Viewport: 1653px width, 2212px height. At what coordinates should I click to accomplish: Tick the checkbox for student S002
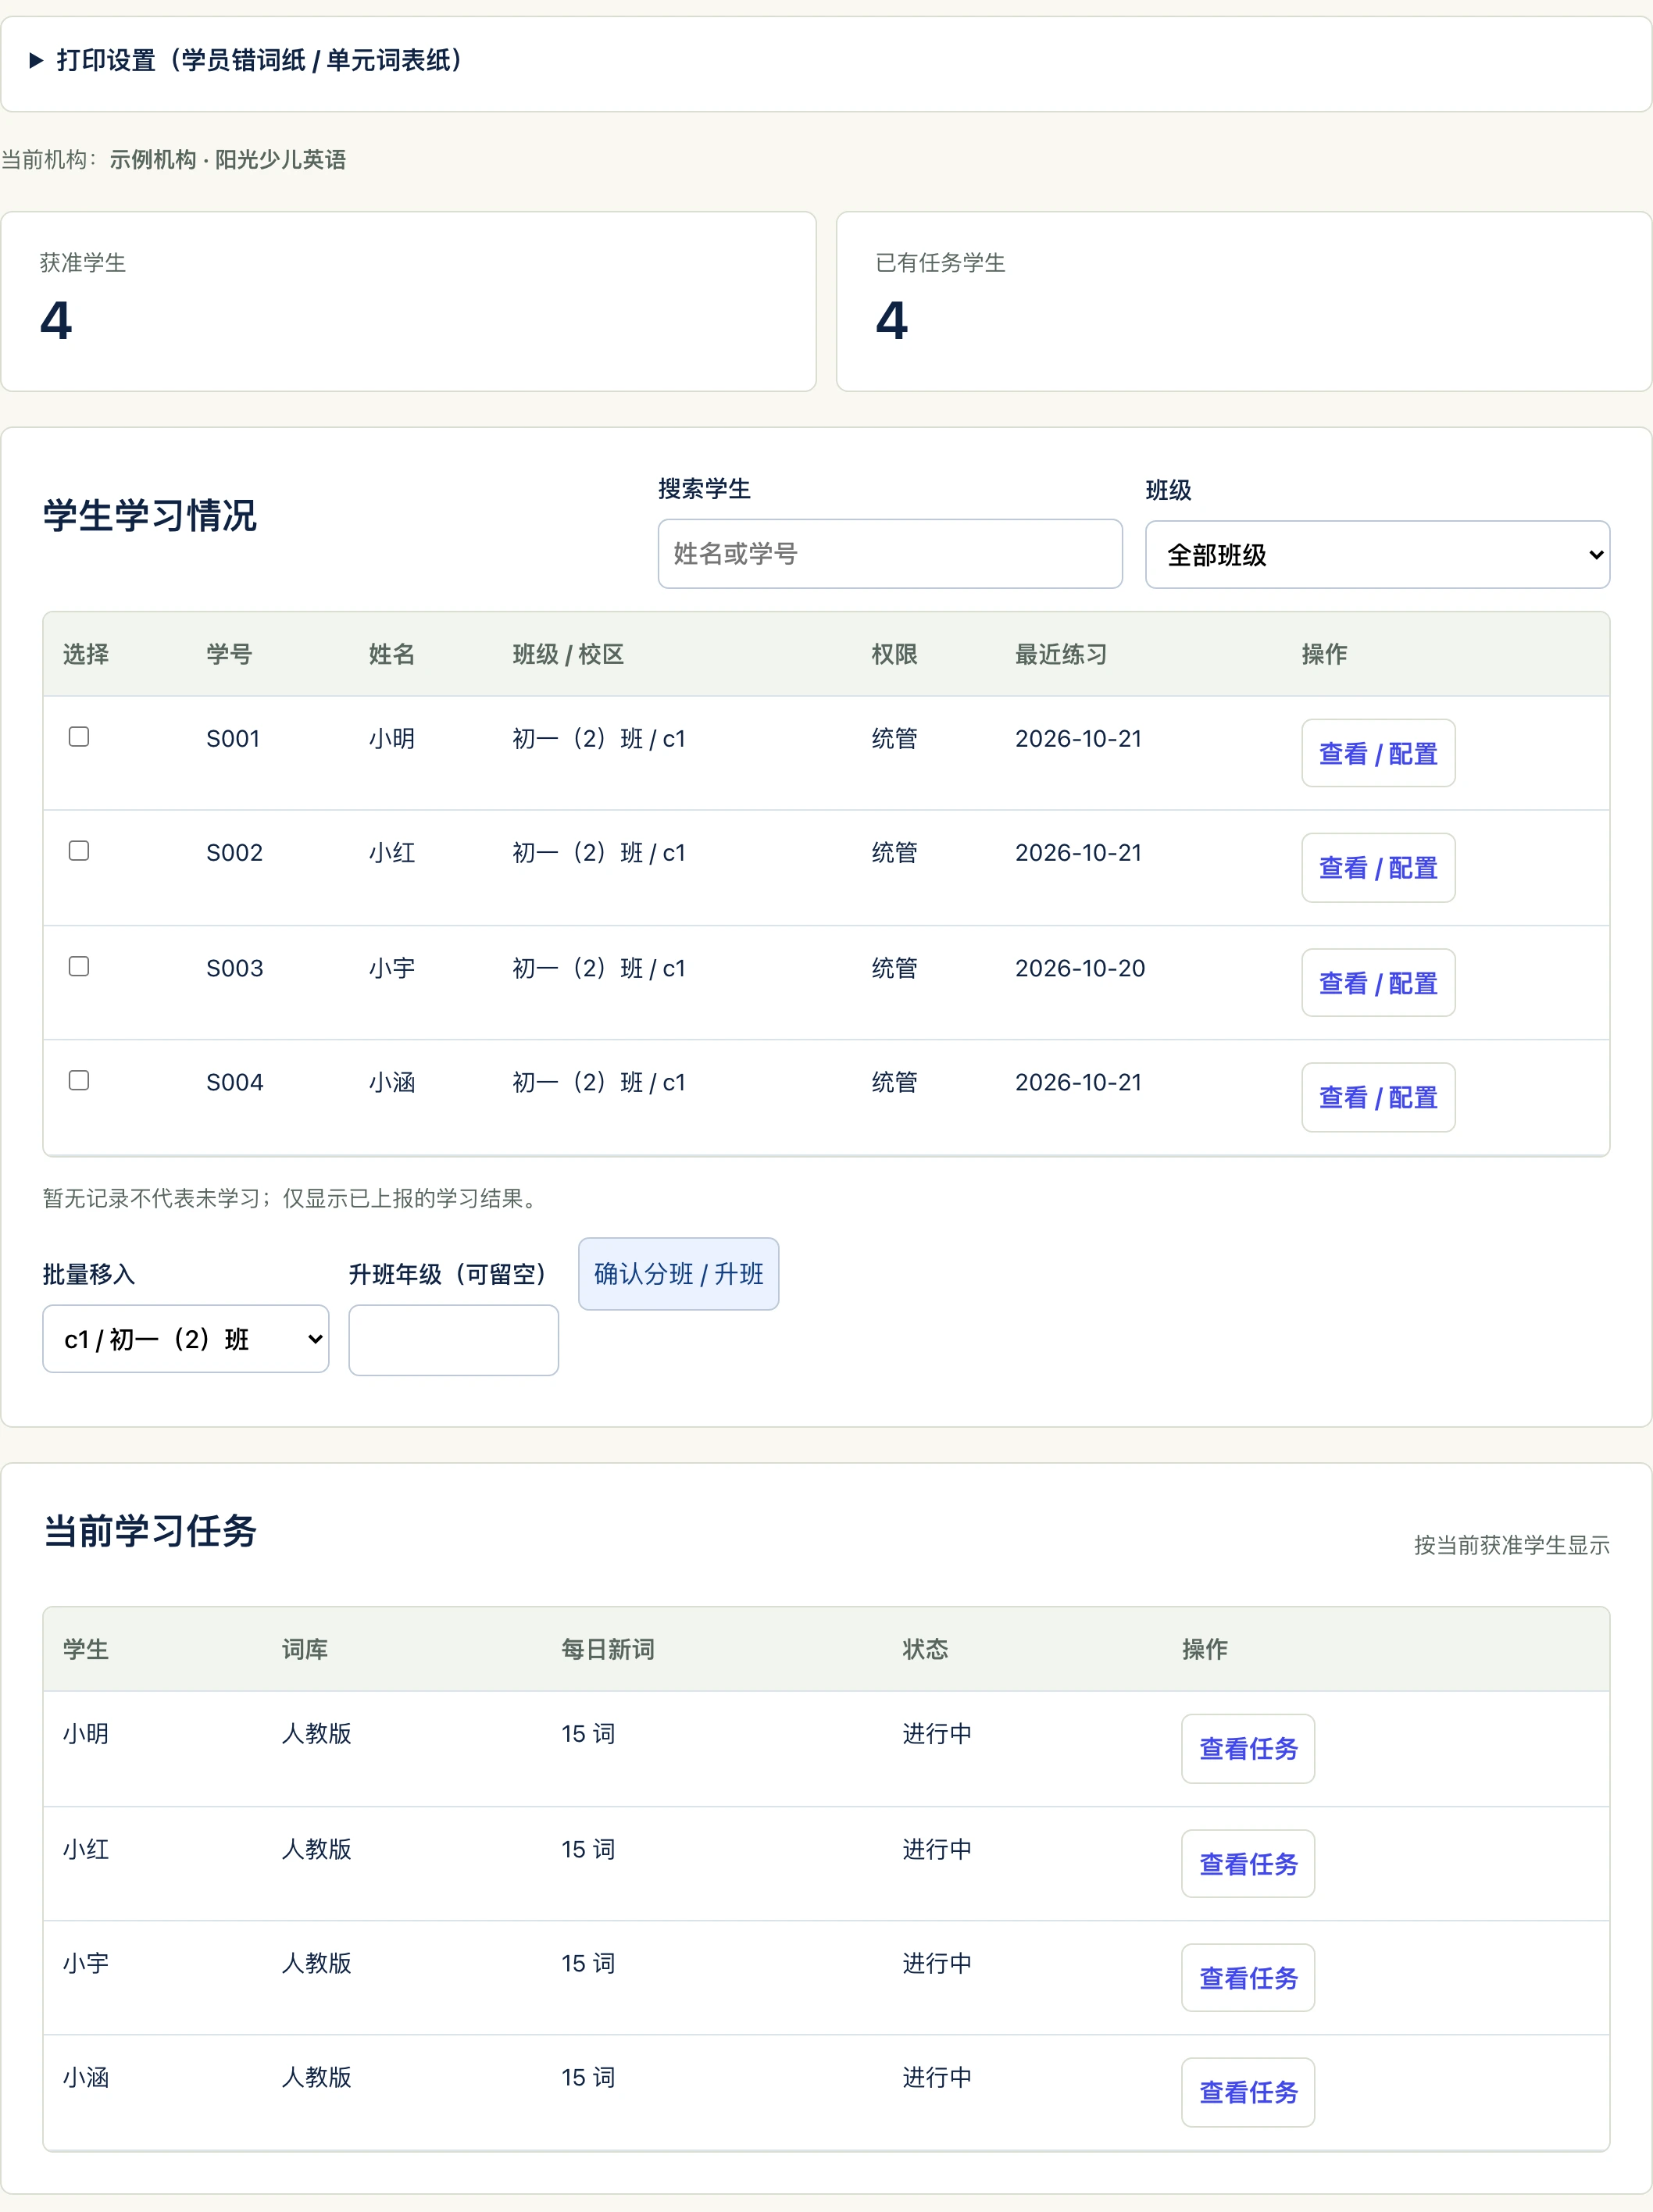79,851
